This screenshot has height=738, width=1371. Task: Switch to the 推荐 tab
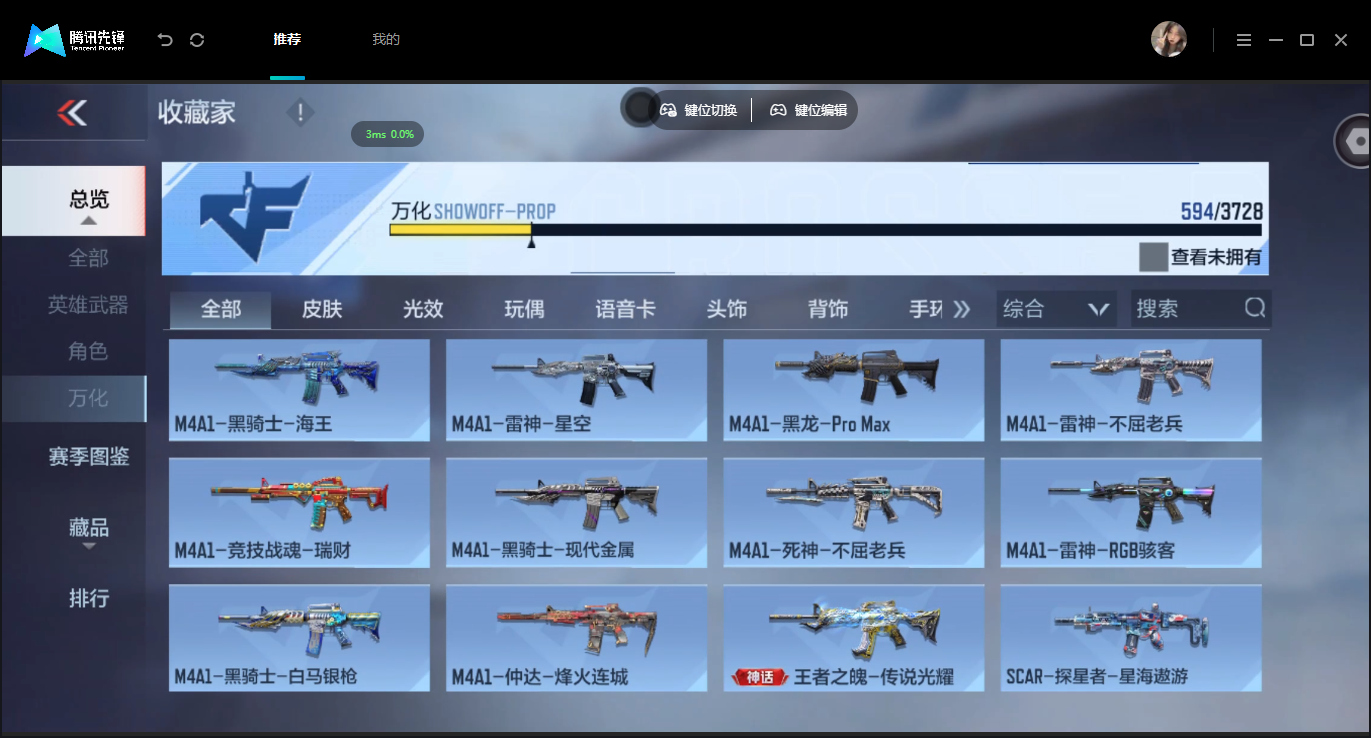point(287,40)
